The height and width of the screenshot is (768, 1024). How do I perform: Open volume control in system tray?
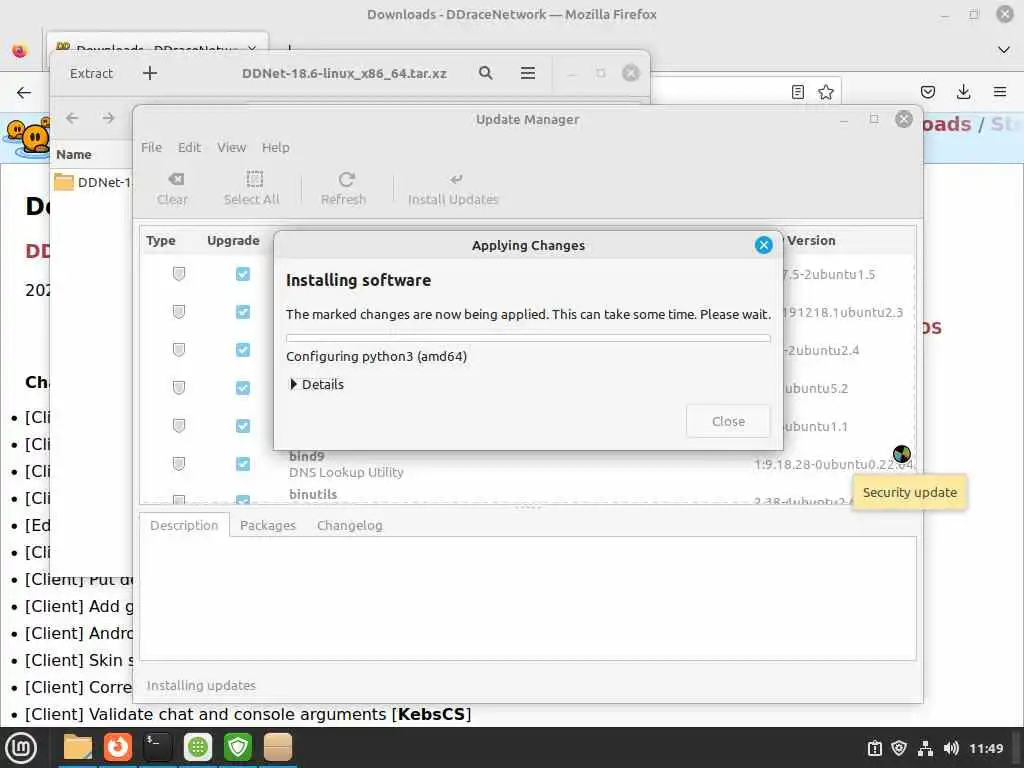[951, 748]
